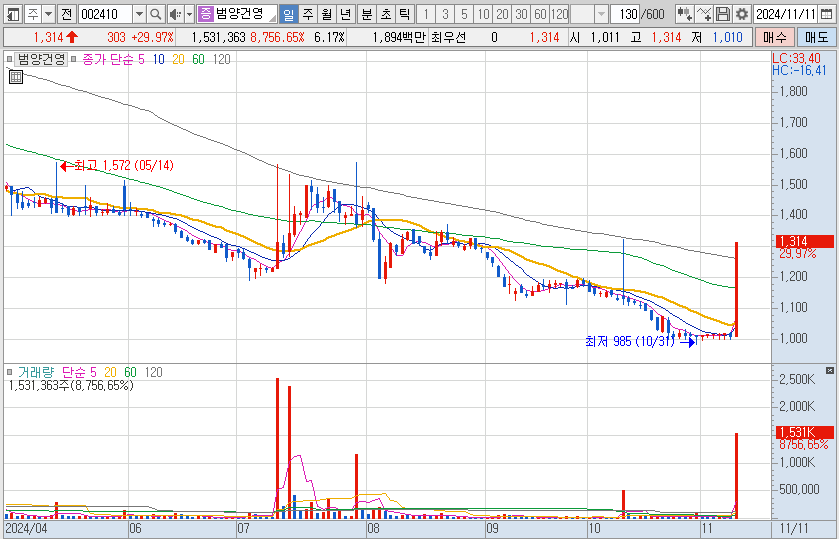Select the 10 moving average legend
Screen dimensions: 839x539
tap(158, 59)
